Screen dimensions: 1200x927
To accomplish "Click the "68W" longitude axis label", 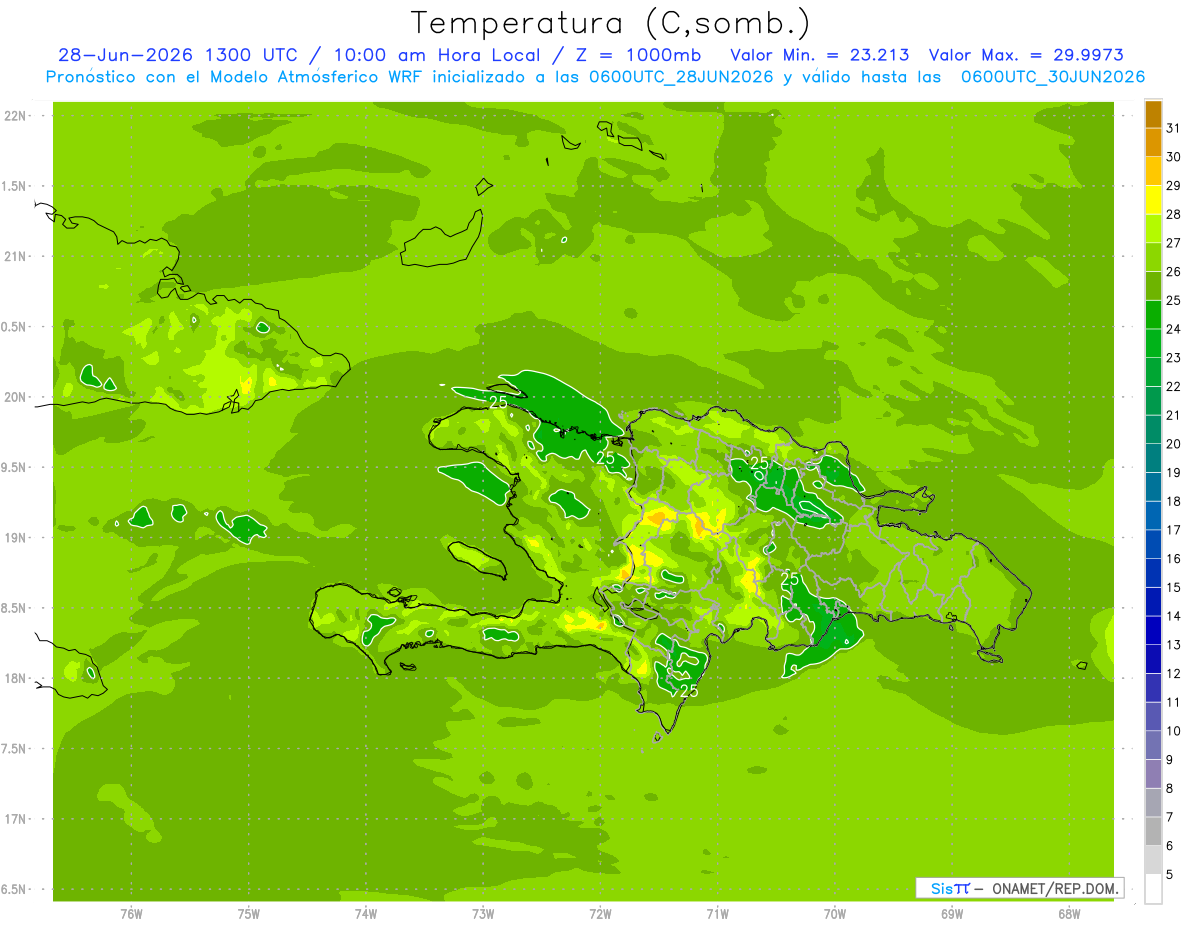I will (1068, 913).
